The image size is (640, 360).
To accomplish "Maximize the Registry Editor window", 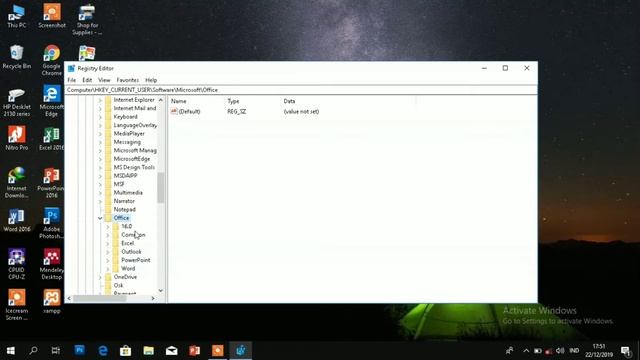I will (x=505, y=68).
